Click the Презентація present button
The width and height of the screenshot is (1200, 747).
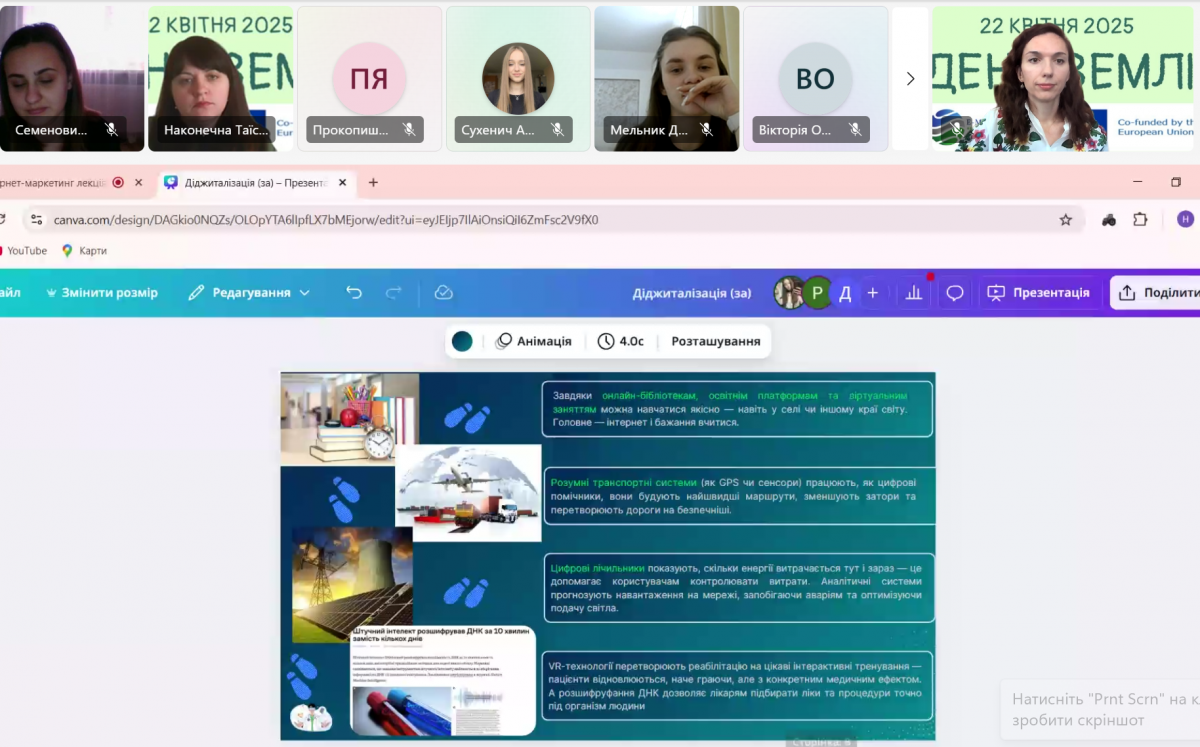pos(1038,293)
